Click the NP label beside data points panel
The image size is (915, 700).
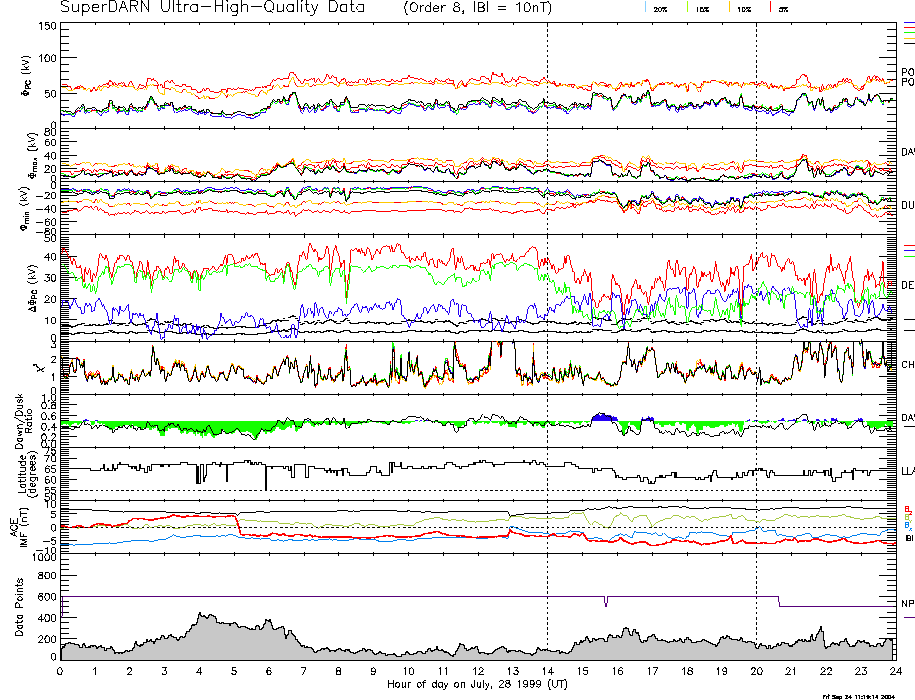coord(907,603)
